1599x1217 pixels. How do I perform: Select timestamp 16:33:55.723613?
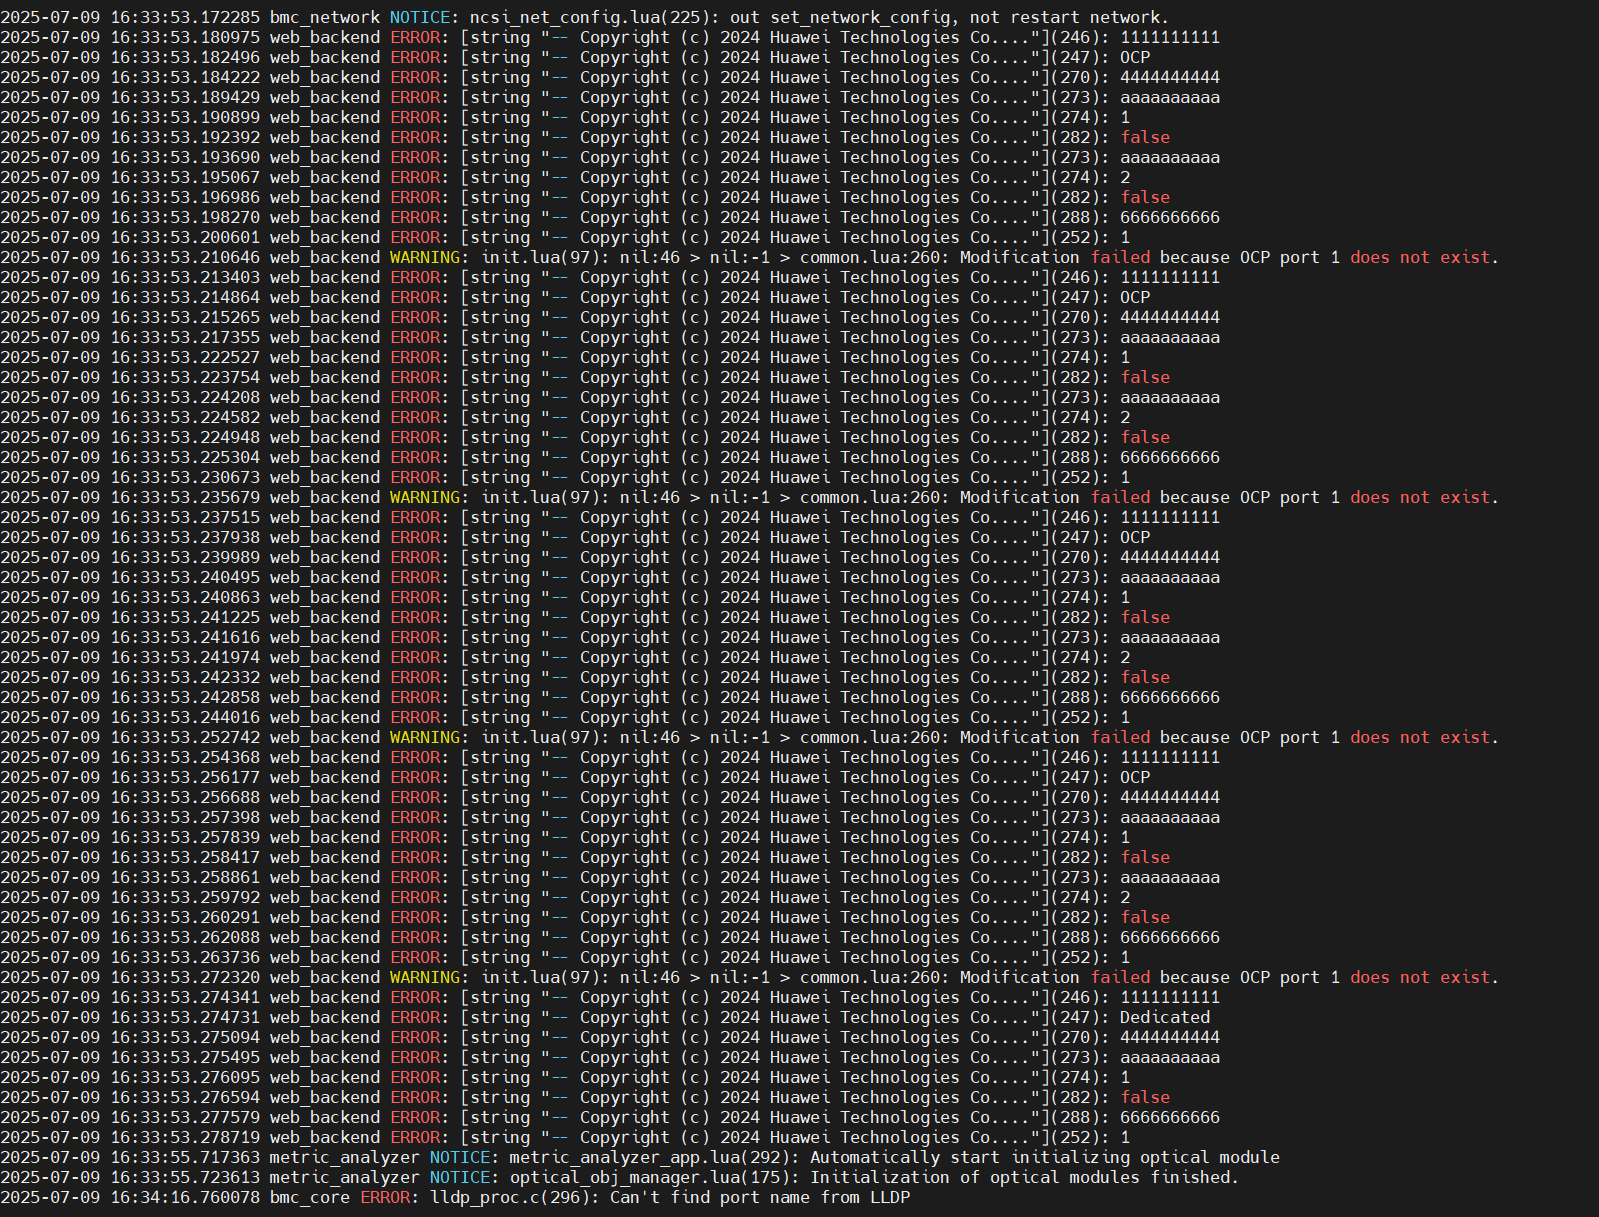point(185,1177)
